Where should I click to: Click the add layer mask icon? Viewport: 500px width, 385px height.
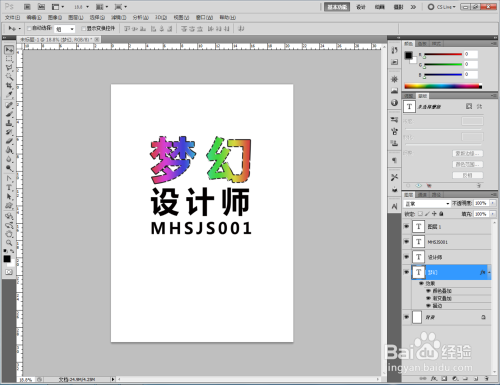pyautogui.click(x=444, y=379)
